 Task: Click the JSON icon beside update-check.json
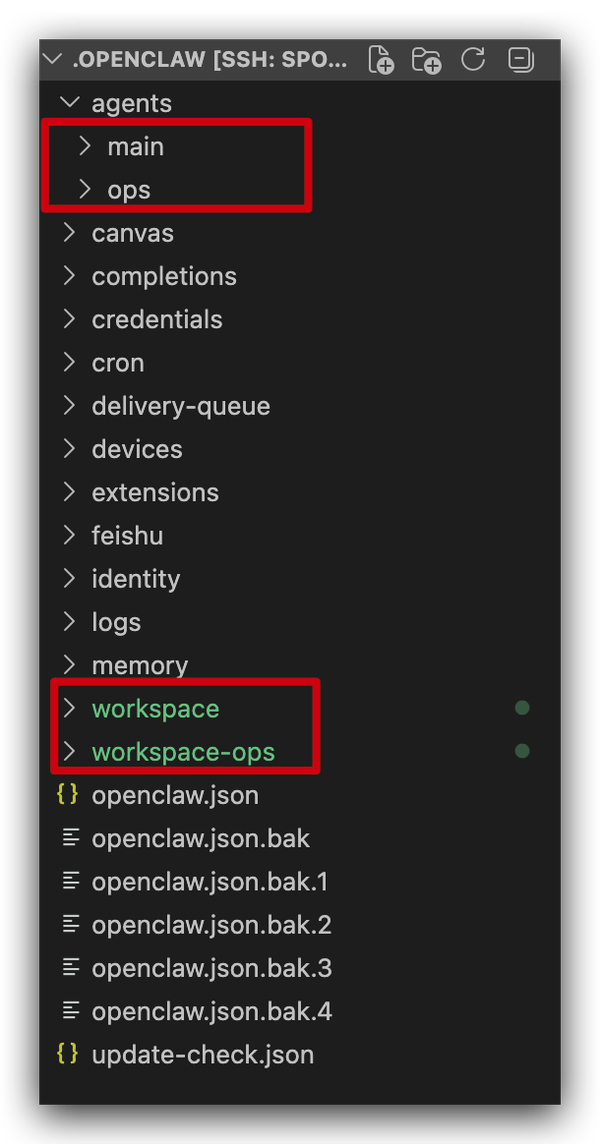68,1054
